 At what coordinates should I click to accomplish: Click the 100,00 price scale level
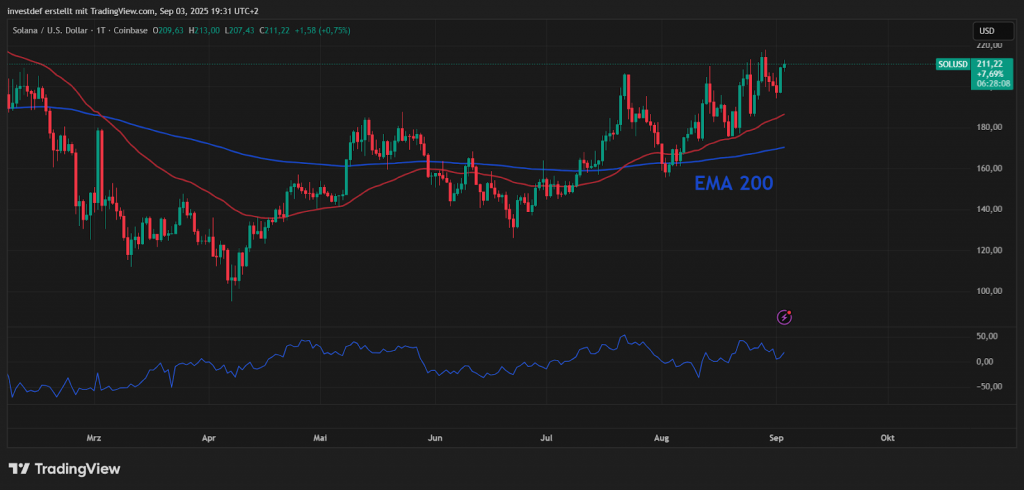[x=988, y=291]
